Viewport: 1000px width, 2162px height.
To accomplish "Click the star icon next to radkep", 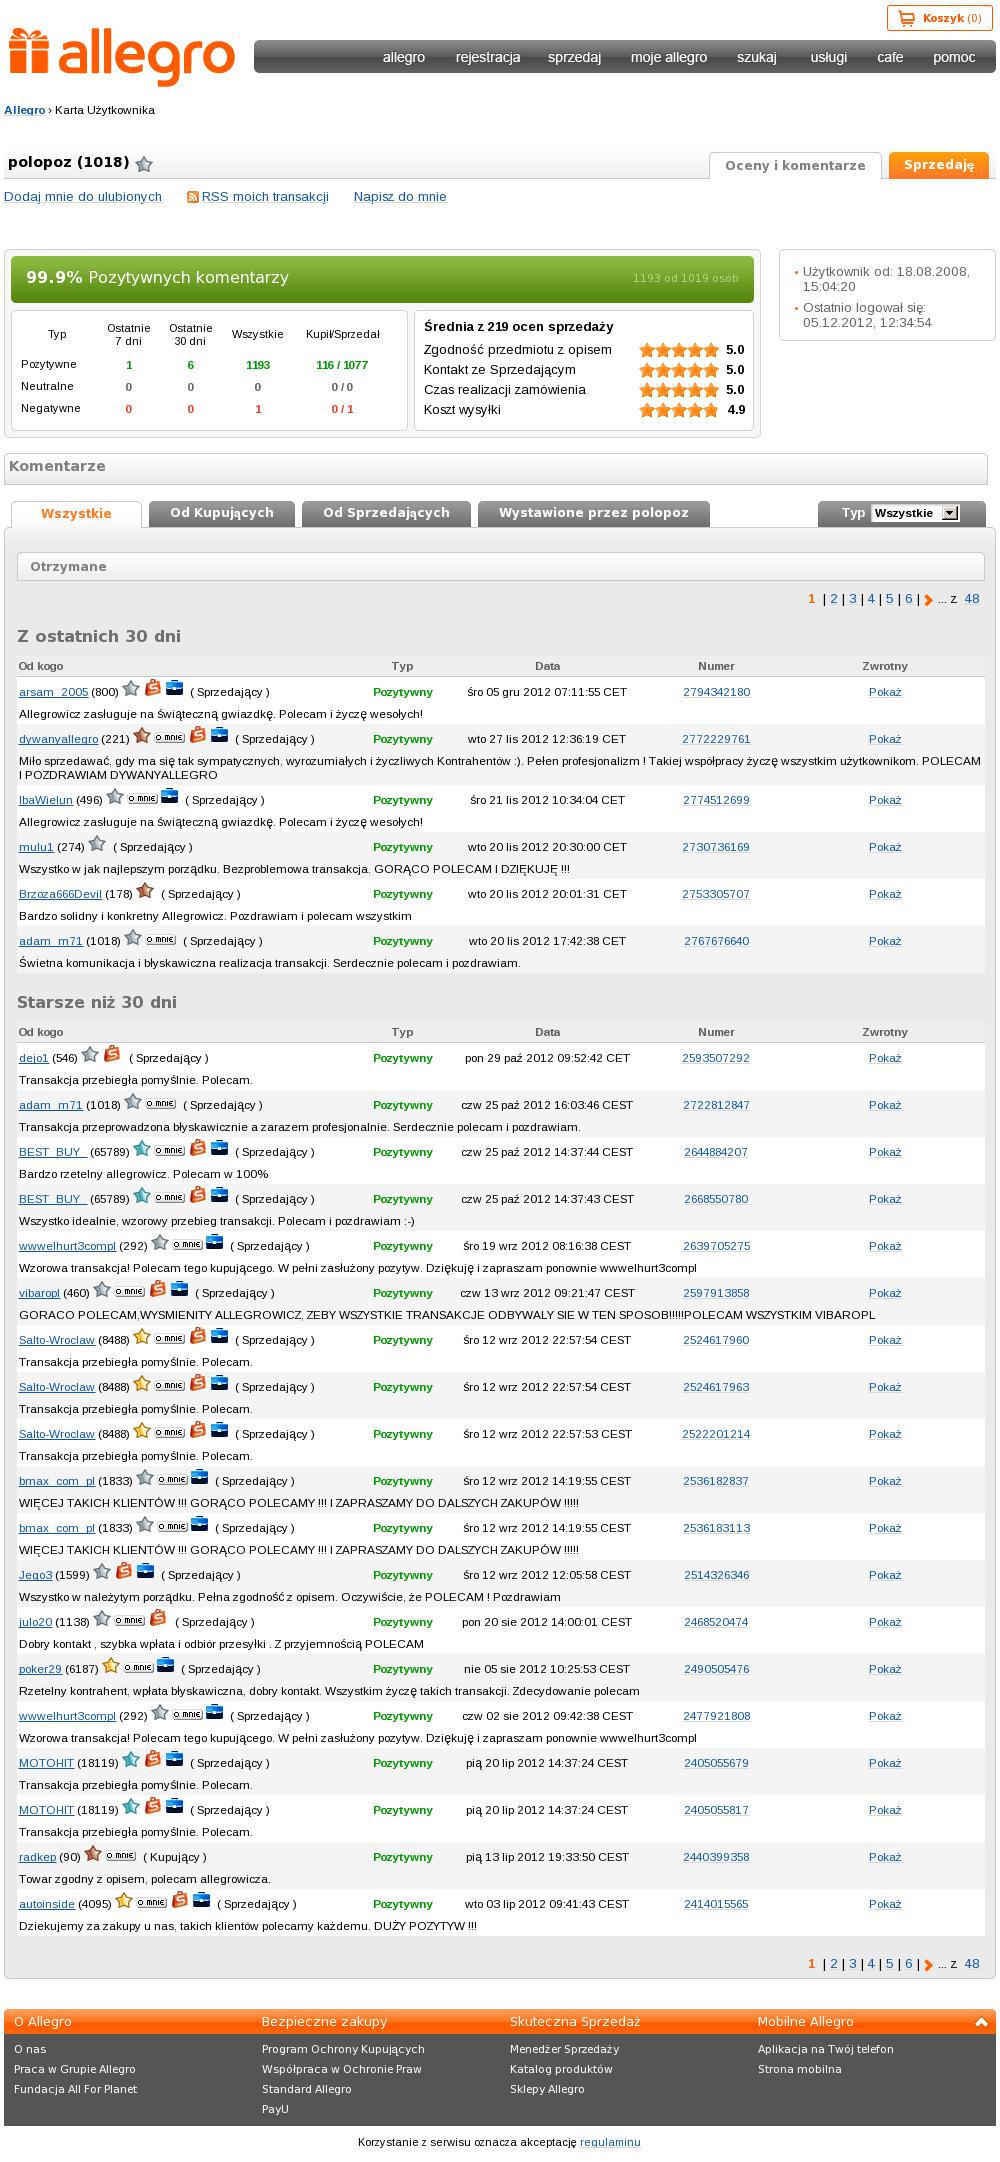I will click(93, 1854).
